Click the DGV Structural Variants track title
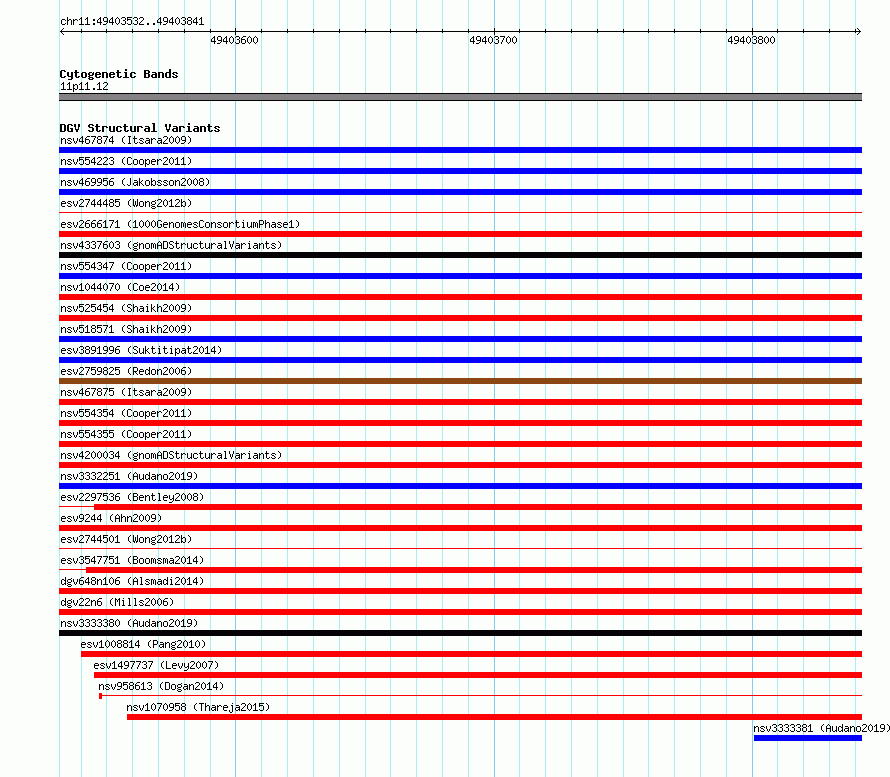 point(140,128)
